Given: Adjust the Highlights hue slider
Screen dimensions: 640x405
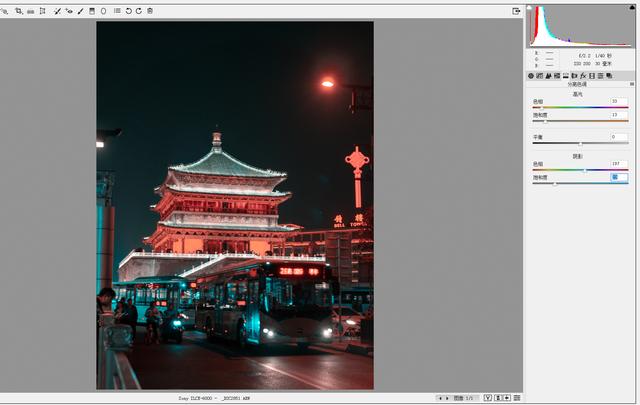Looking at the screenshot, I should pyautogui.click(x=580, y=107).
